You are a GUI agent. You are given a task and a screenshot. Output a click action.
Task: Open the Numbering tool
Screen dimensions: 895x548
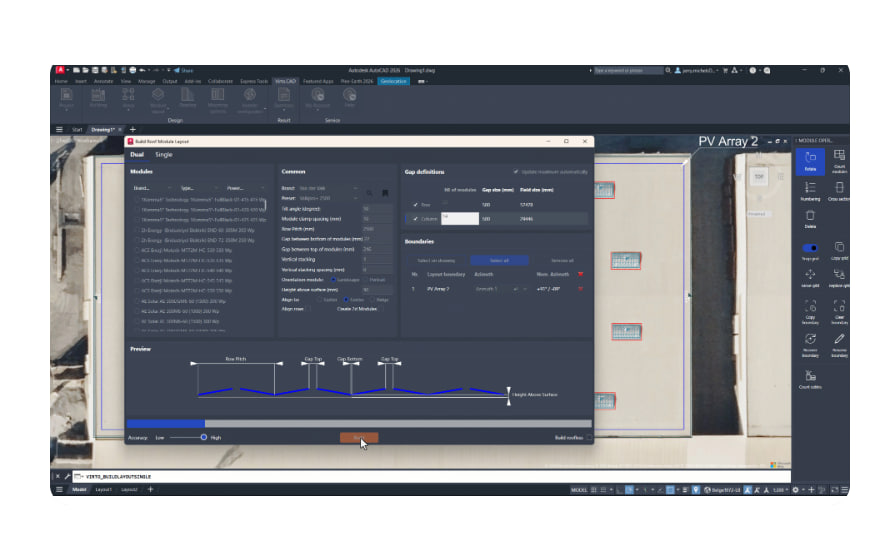[810, 191]
